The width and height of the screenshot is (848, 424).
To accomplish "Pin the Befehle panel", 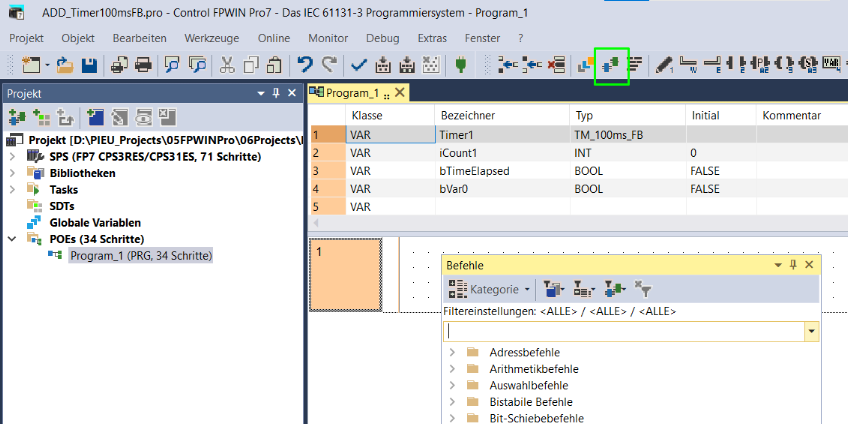I will (x=793, y=264).
